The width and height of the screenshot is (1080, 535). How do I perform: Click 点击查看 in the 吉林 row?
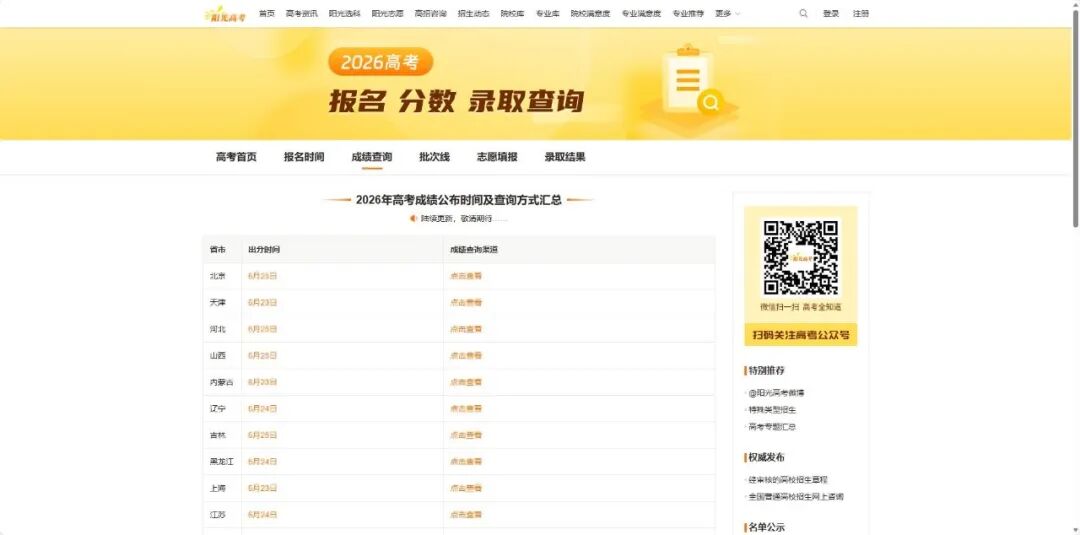[x=466, y=435]
